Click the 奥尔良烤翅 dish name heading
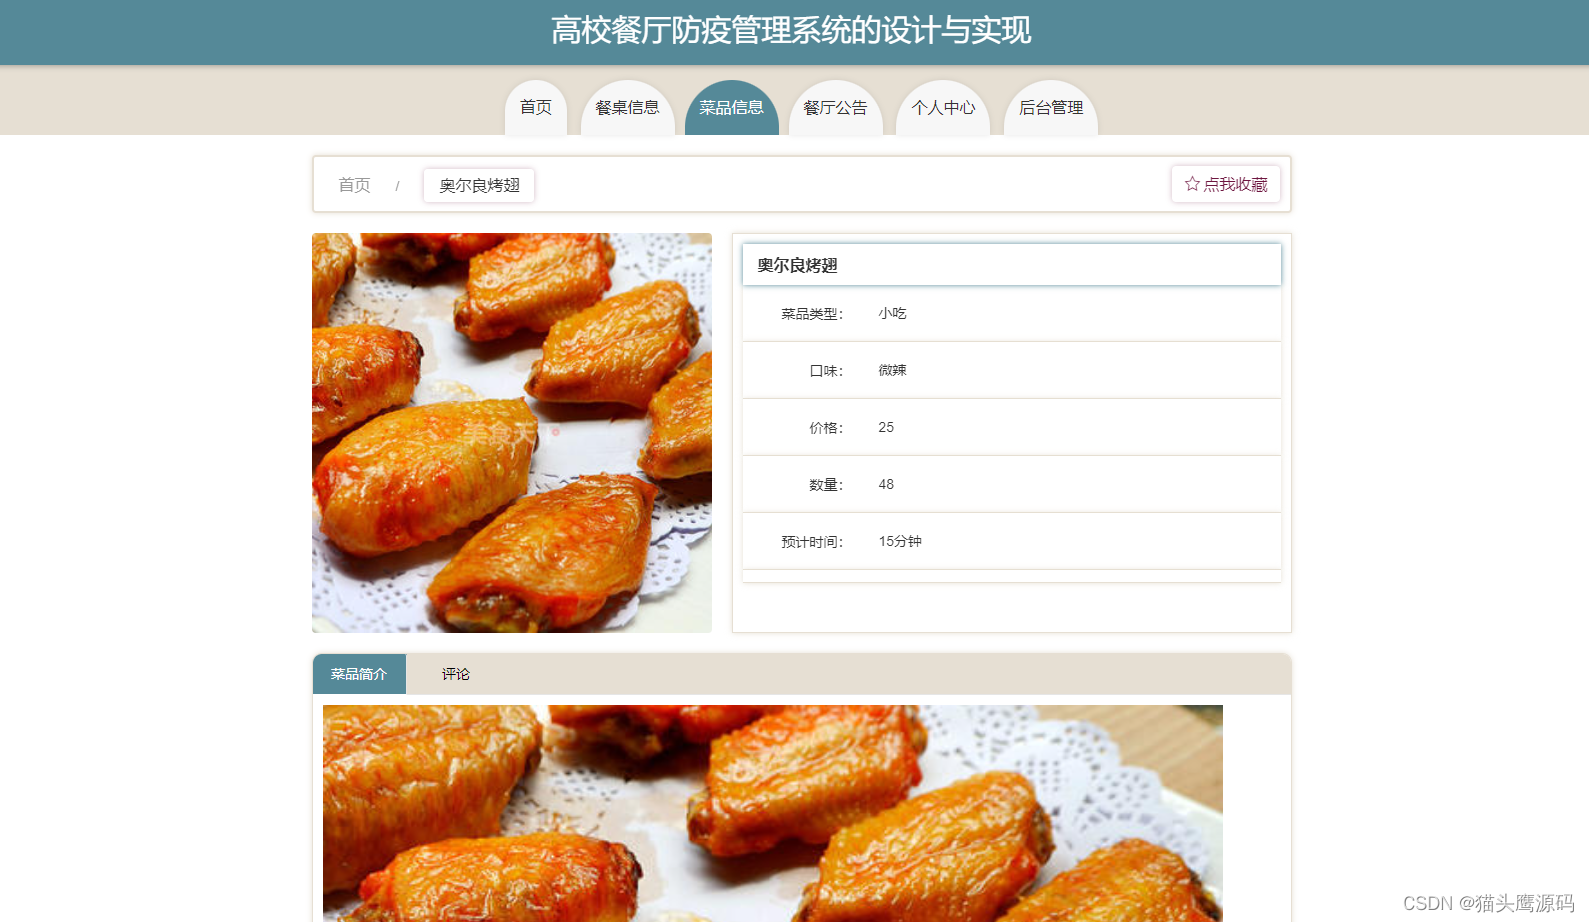1589x922 pixels. pyautogui.click(x=797, y=265)
